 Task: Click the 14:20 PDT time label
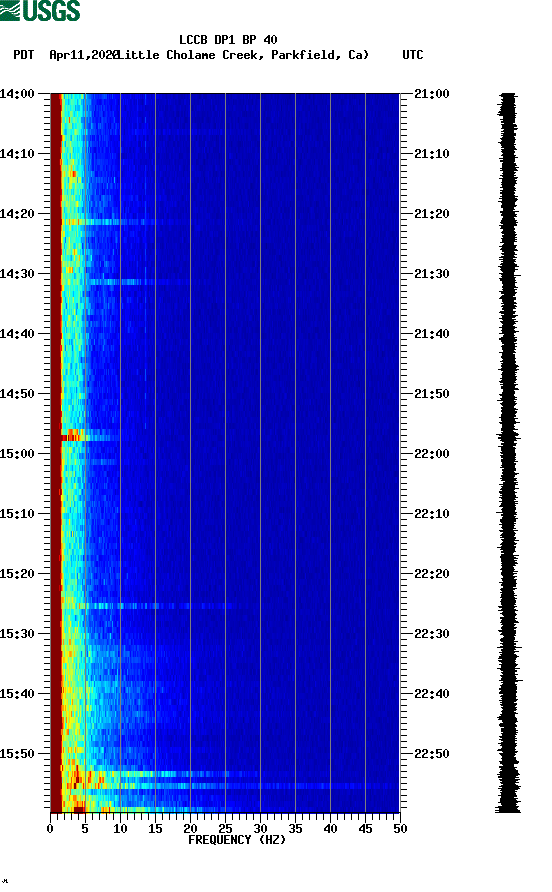pyautogui.click(x=18, y=214)
